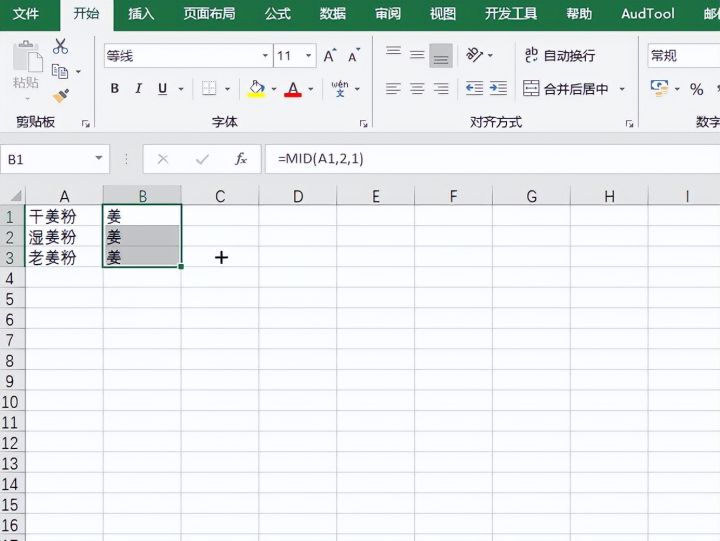Click accounting number format icon
This screenshot has width=720, height=541.
click(x=659, y=88)
